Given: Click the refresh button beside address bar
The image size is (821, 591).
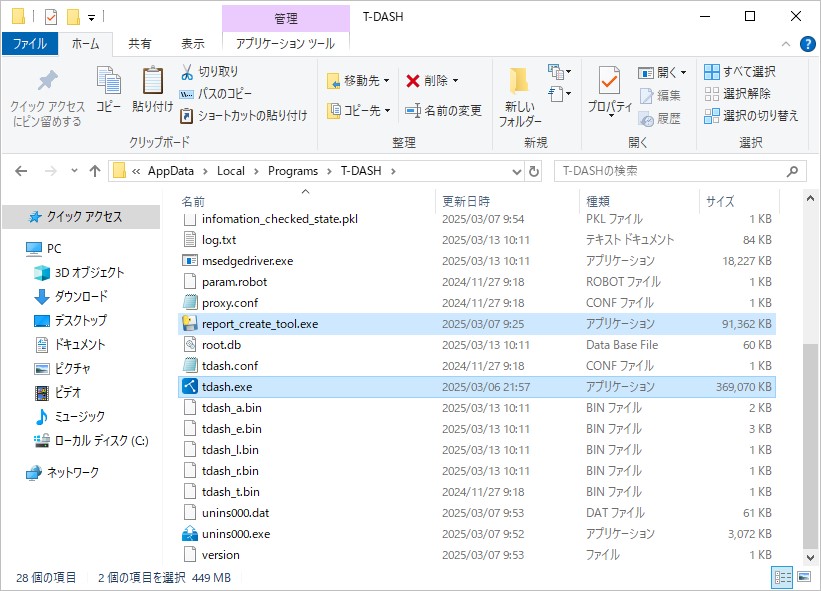Looking at the screenshot, I should pyautogui.click(x=534, y=171).
